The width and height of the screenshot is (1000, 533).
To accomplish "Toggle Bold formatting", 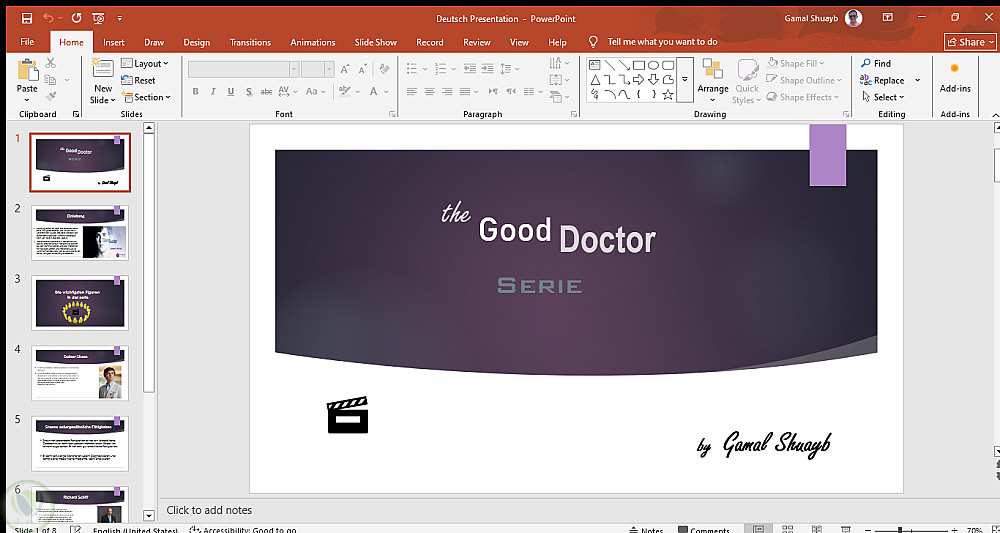I will click(x=195, y=91).
